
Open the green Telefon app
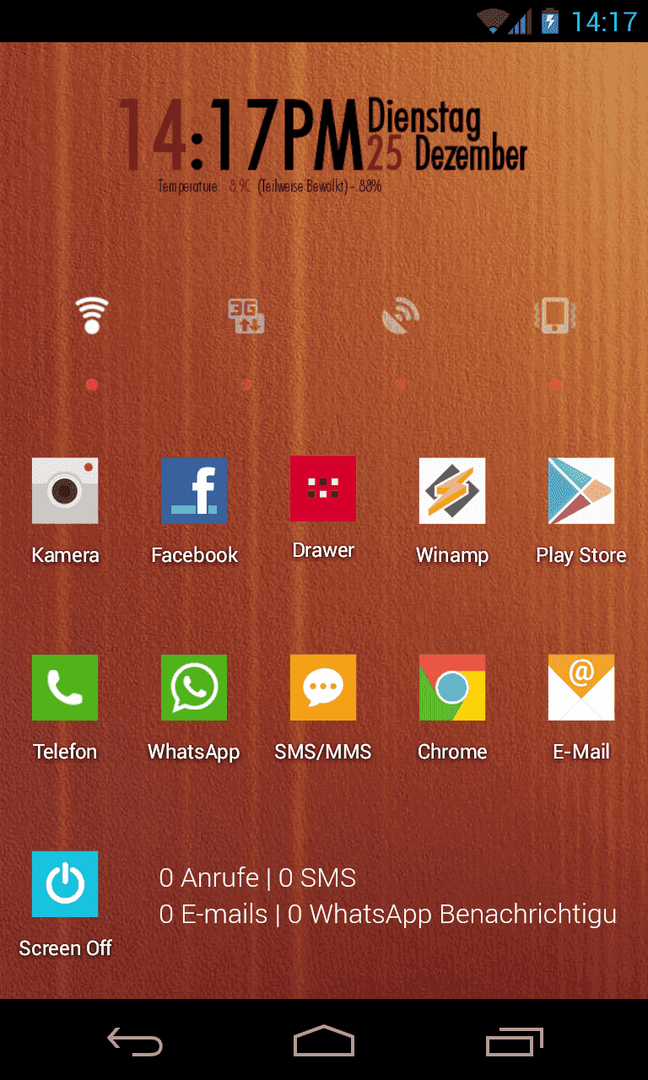[x=65, y=687]
